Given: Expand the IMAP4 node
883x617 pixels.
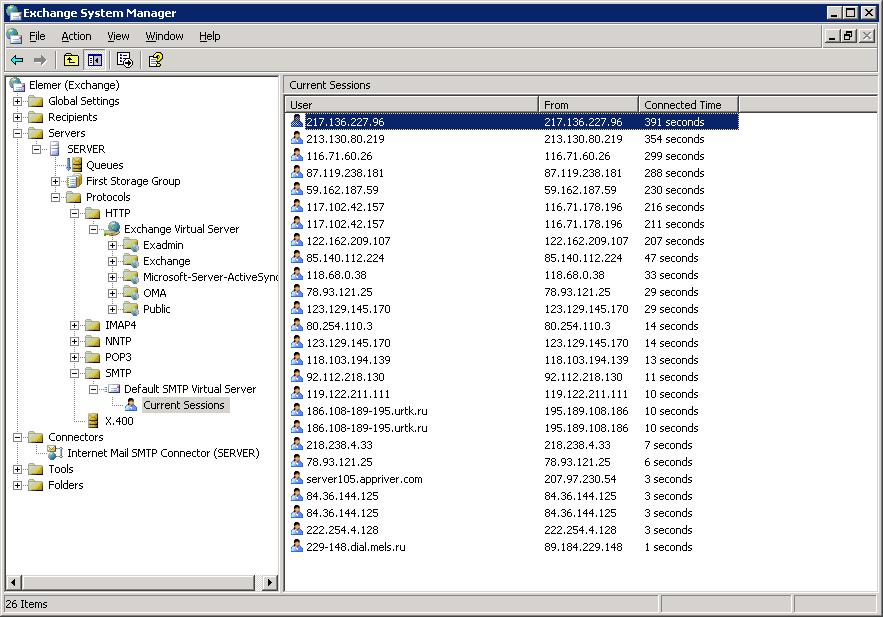Looking at the screenshot, I should pos(74,325).
